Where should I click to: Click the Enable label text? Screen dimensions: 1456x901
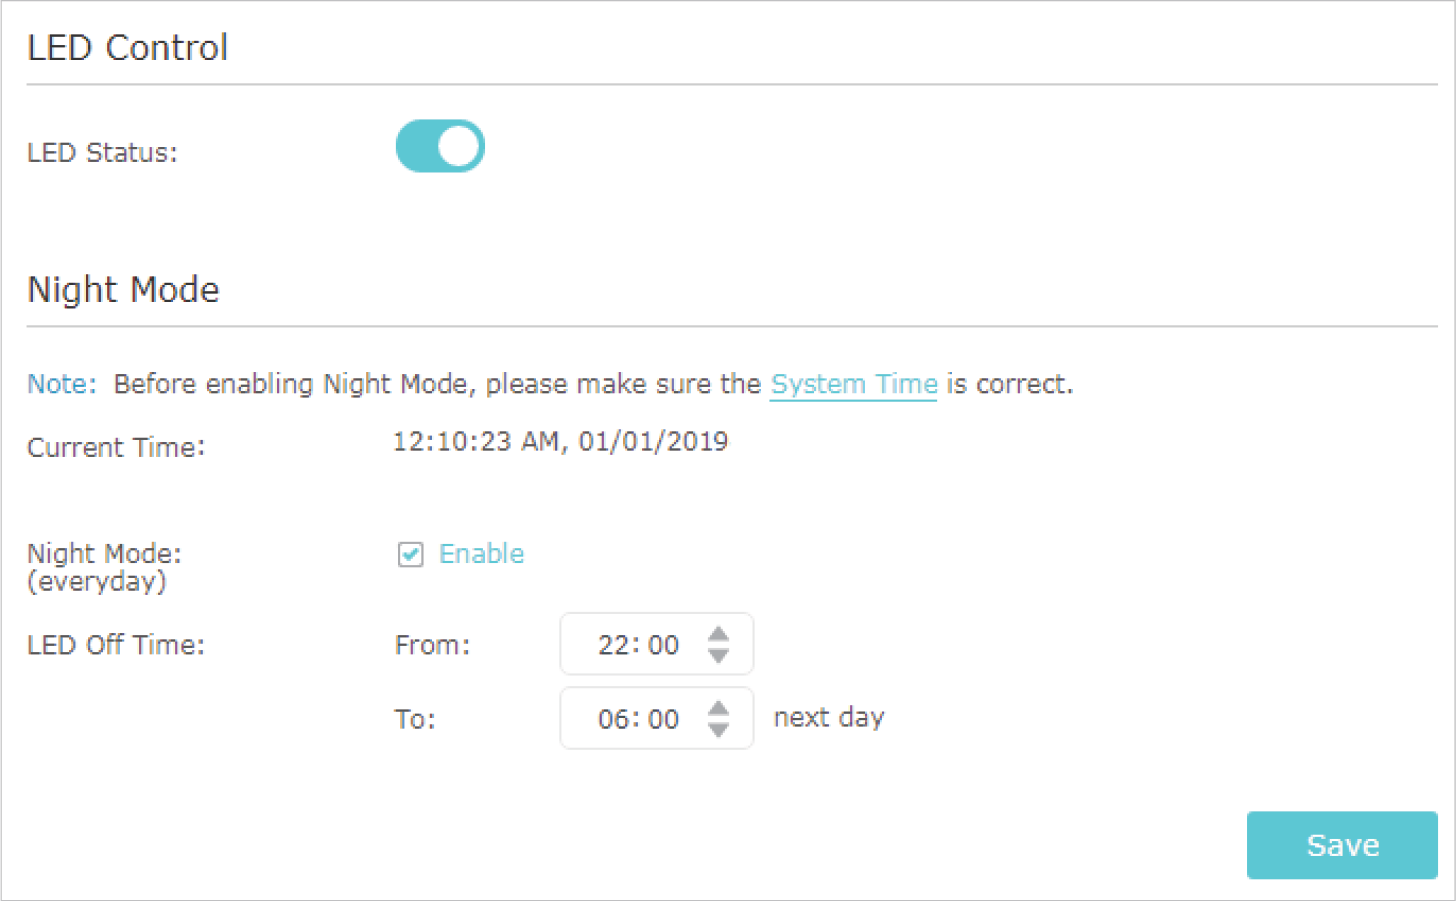tap(481, 554)
